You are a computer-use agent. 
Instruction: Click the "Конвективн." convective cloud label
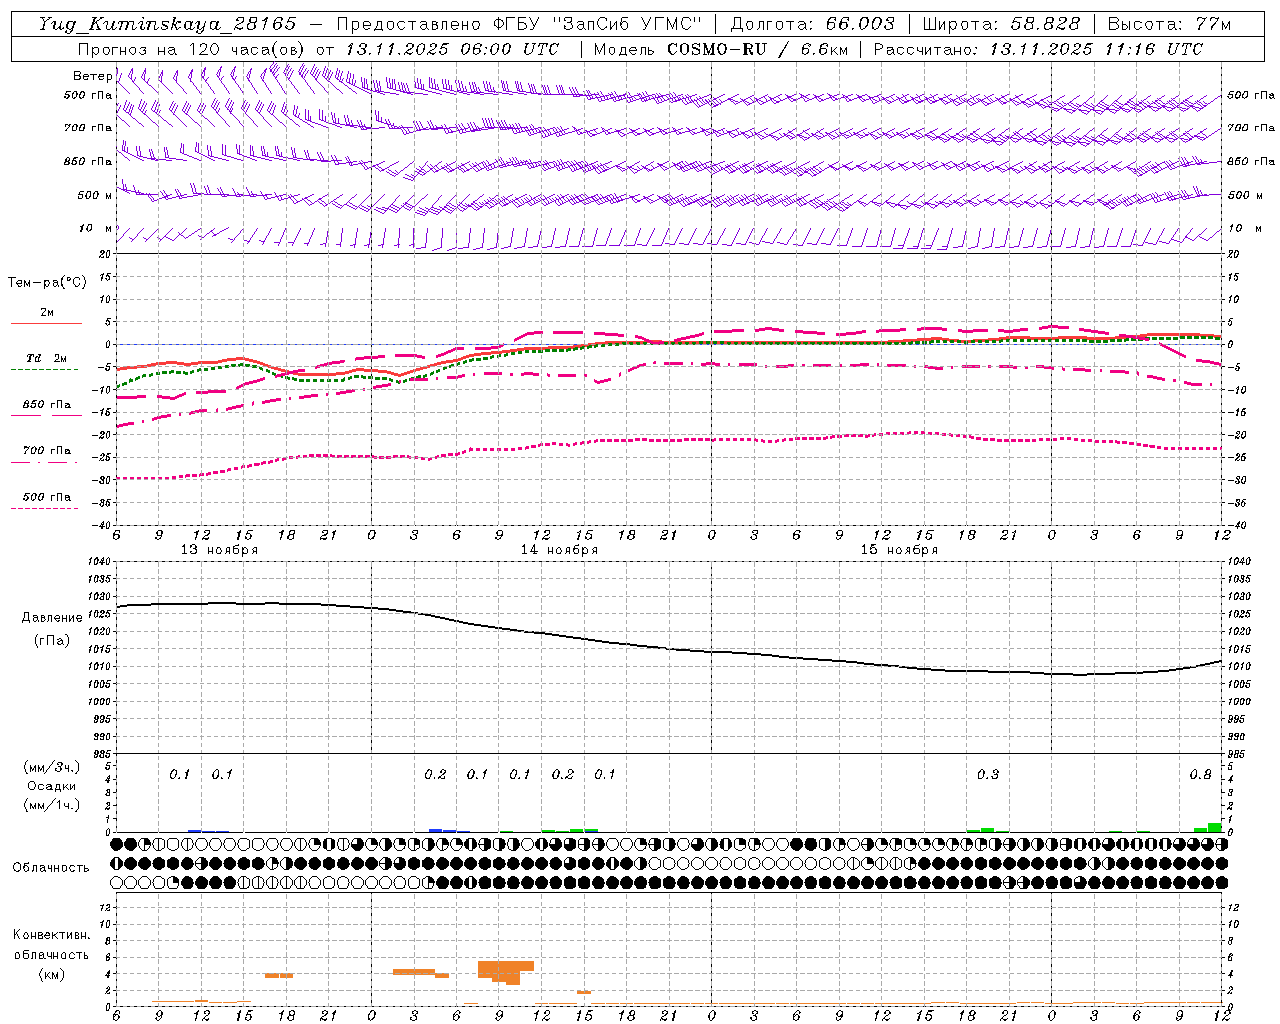click(x=51, y=935)
